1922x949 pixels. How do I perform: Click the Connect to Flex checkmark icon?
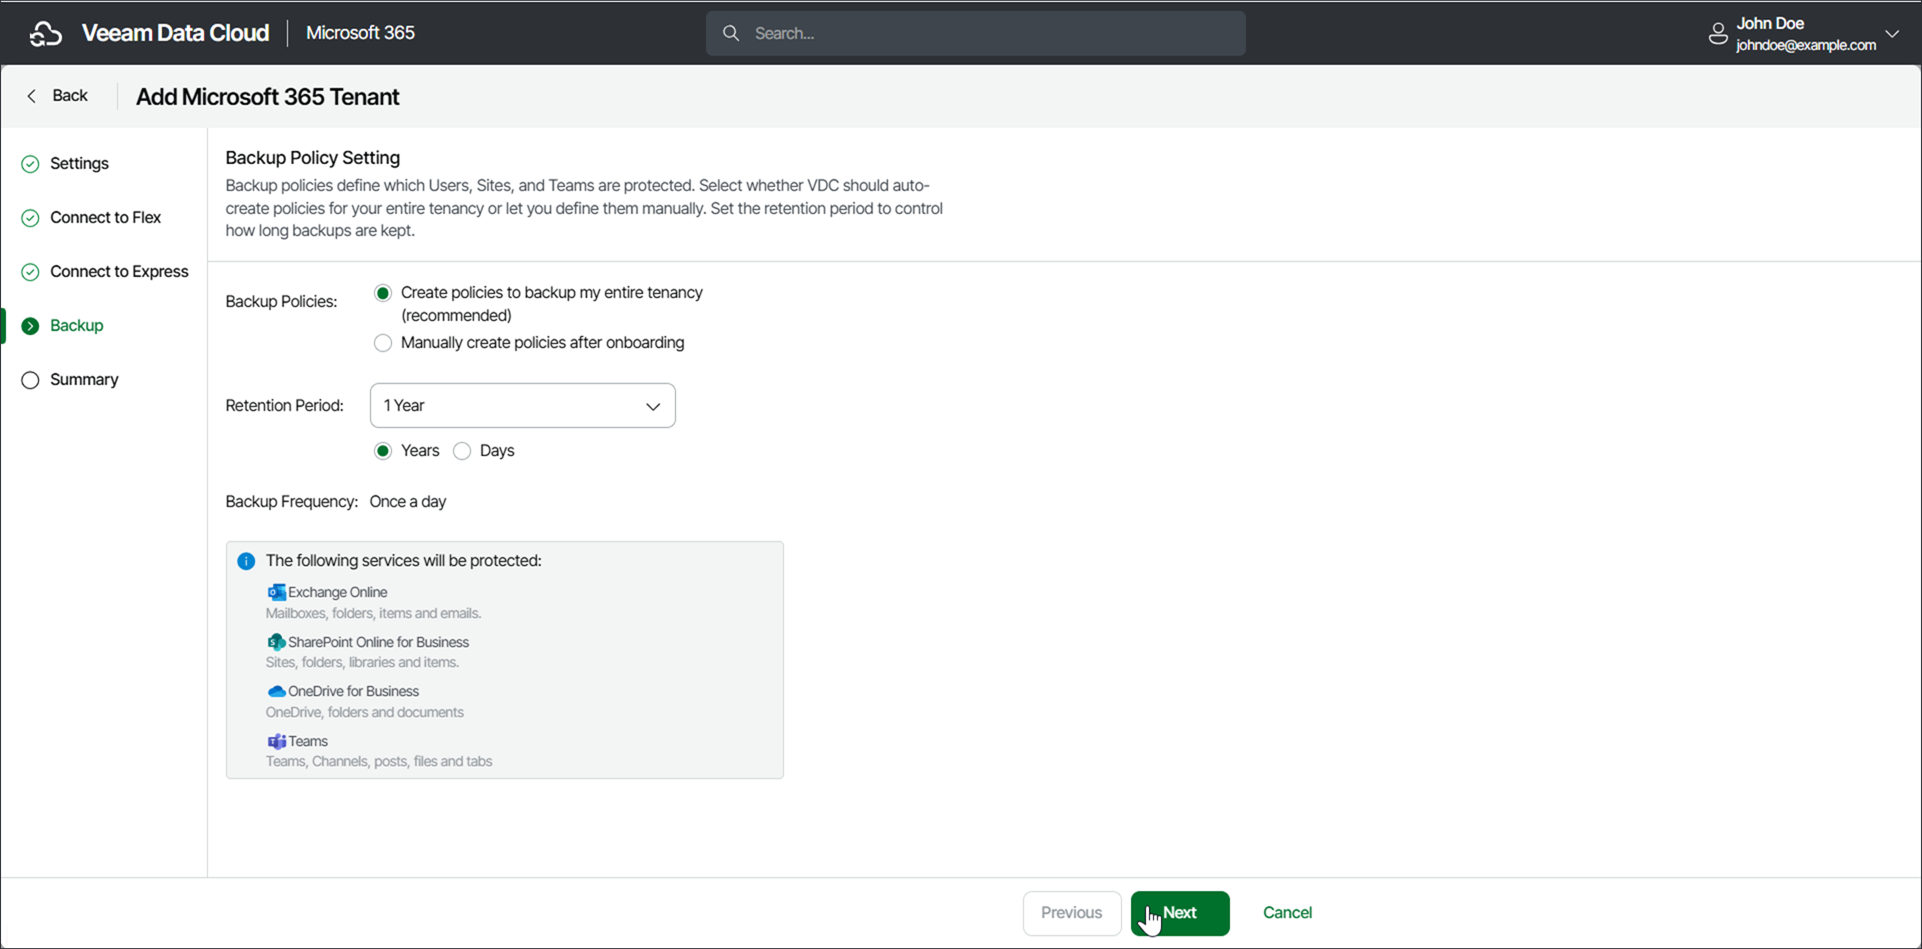31,218
